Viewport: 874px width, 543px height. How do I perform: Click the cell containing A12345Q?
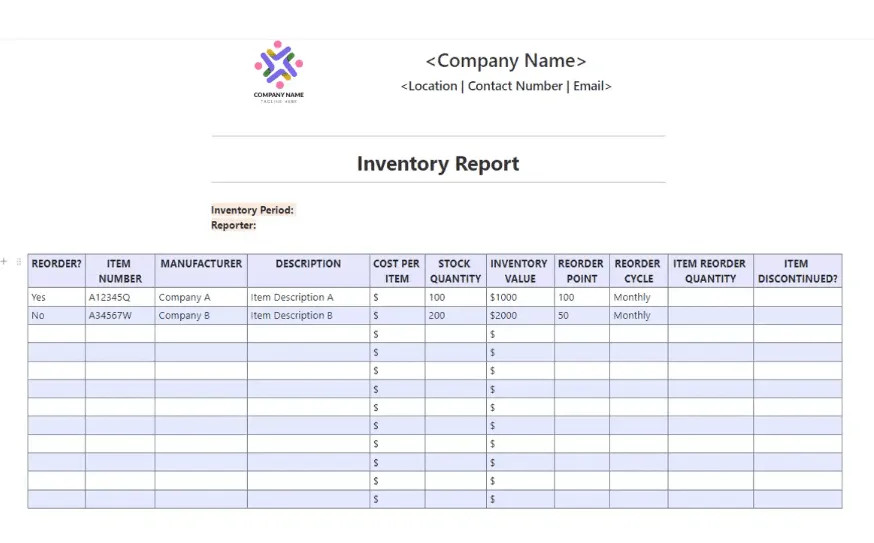pyautogui.click(x=120, y=297)
